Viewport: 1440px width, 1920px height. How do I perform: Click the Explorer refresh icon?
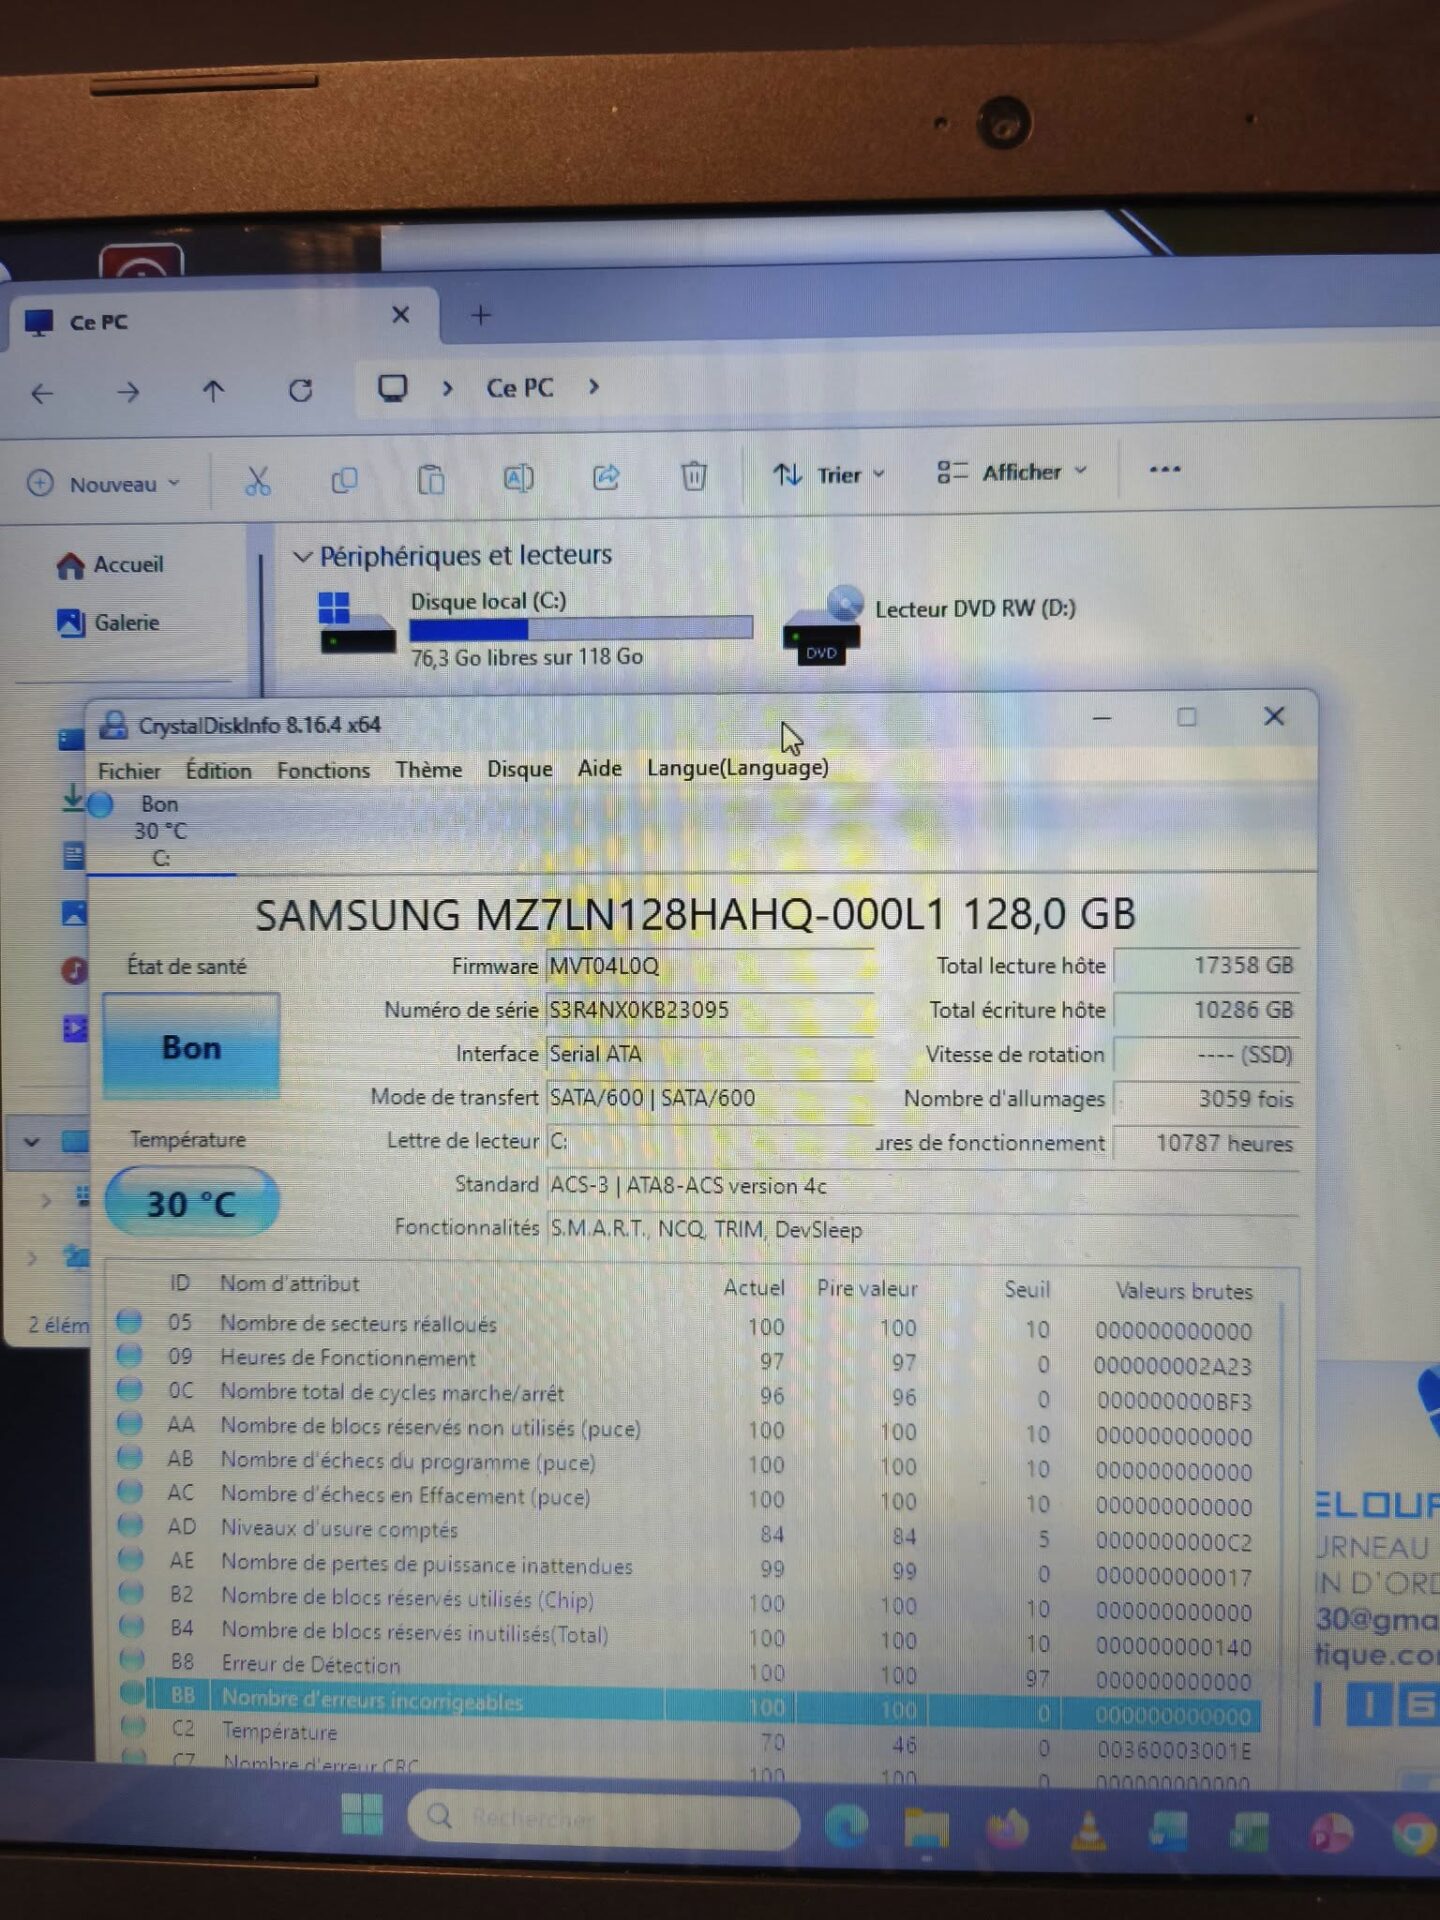[x=300, y=390]
